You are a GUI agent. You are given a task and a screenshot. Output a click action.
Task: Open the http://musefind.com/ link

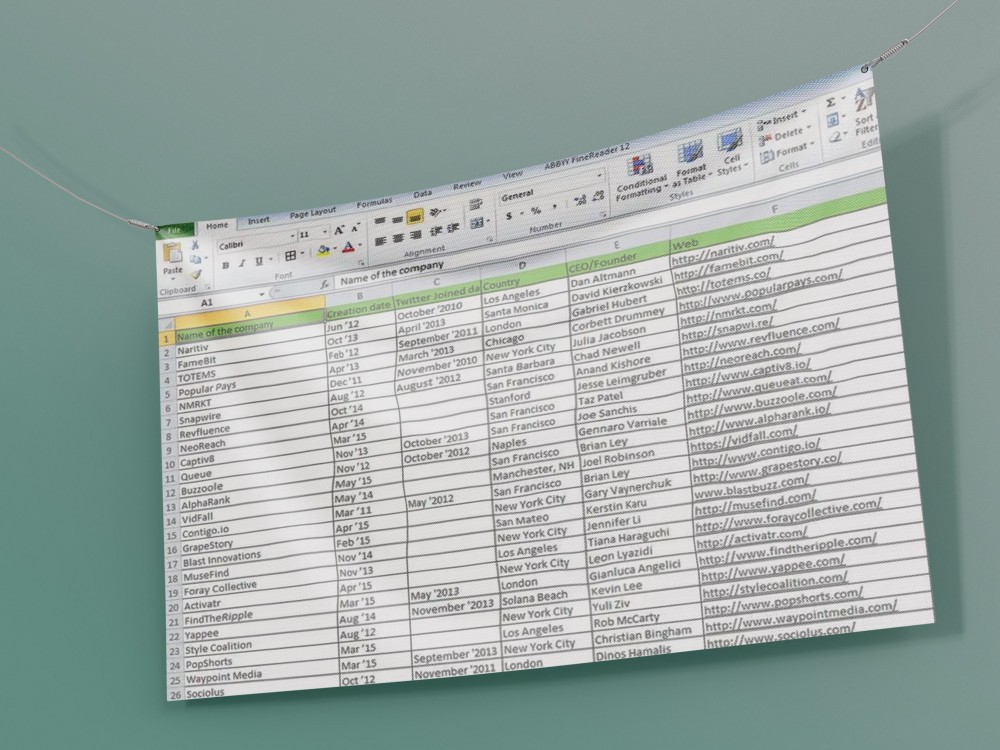756,504
